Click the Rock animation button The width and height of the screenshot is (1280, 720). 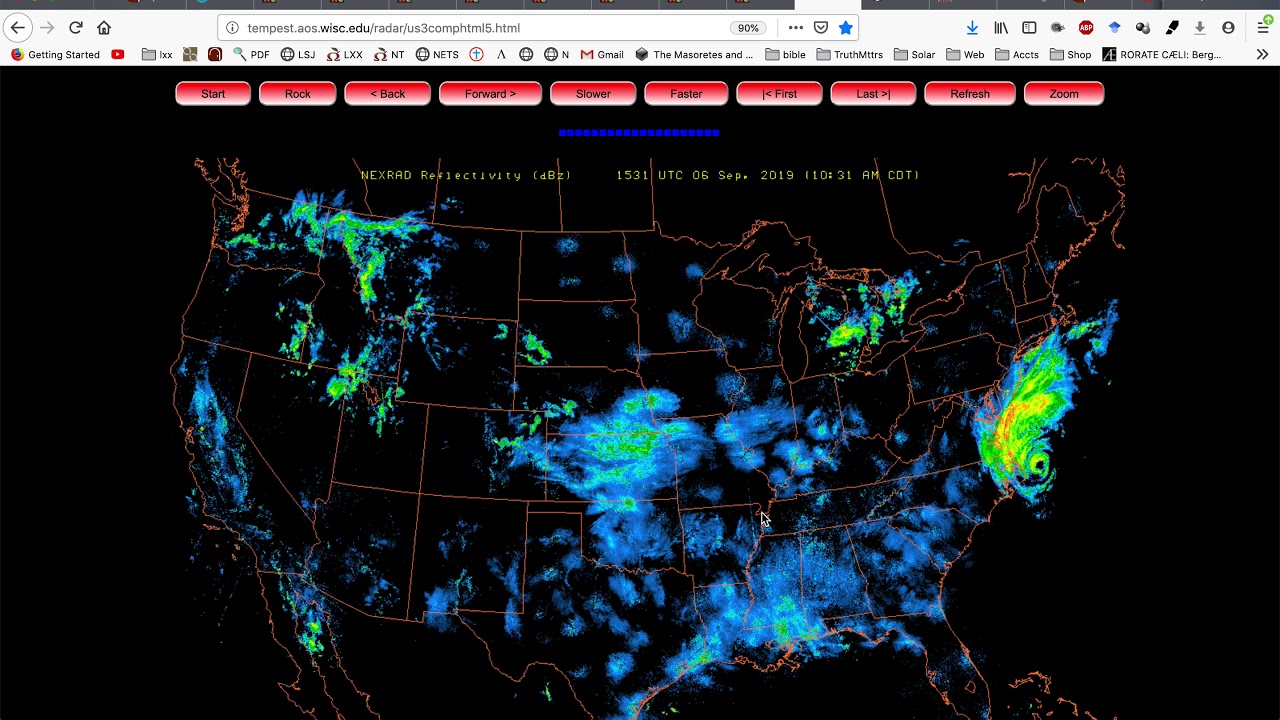tap(297, 94)
